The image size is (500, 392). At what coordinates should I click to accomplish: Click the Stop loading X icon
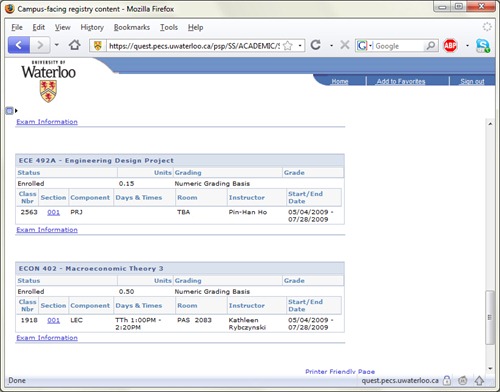tap(345, 45)
